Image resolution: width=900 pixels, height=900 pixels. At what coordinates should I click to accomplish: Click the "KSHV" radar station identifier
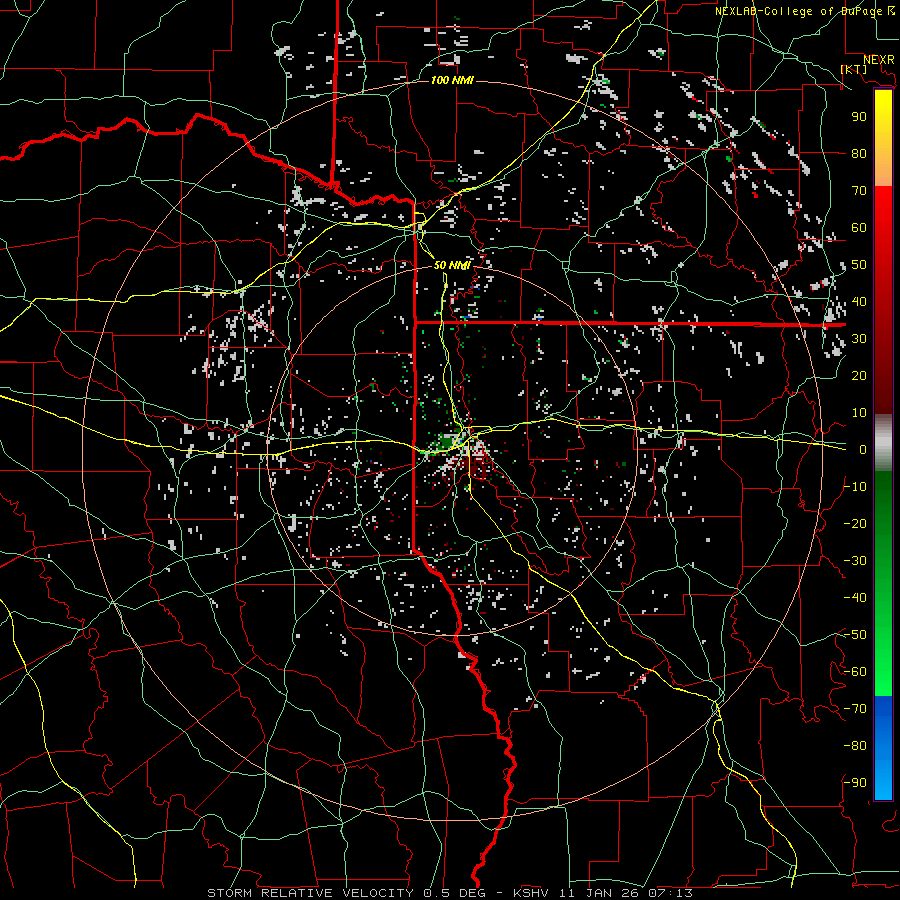click(x=531, y=893)
